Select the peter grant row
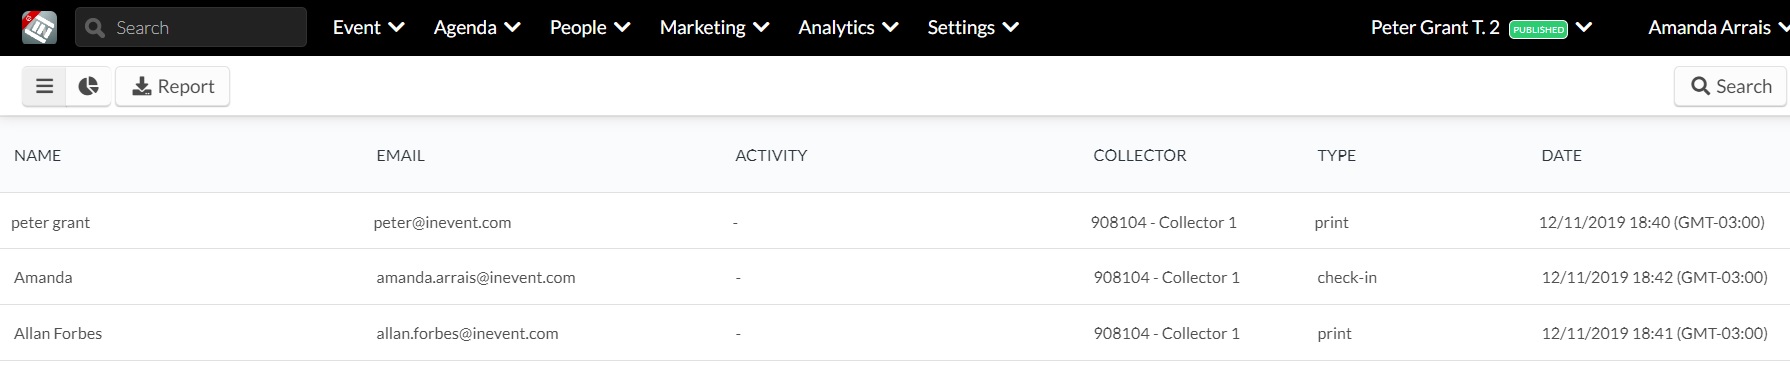 [x=895, y=222]
